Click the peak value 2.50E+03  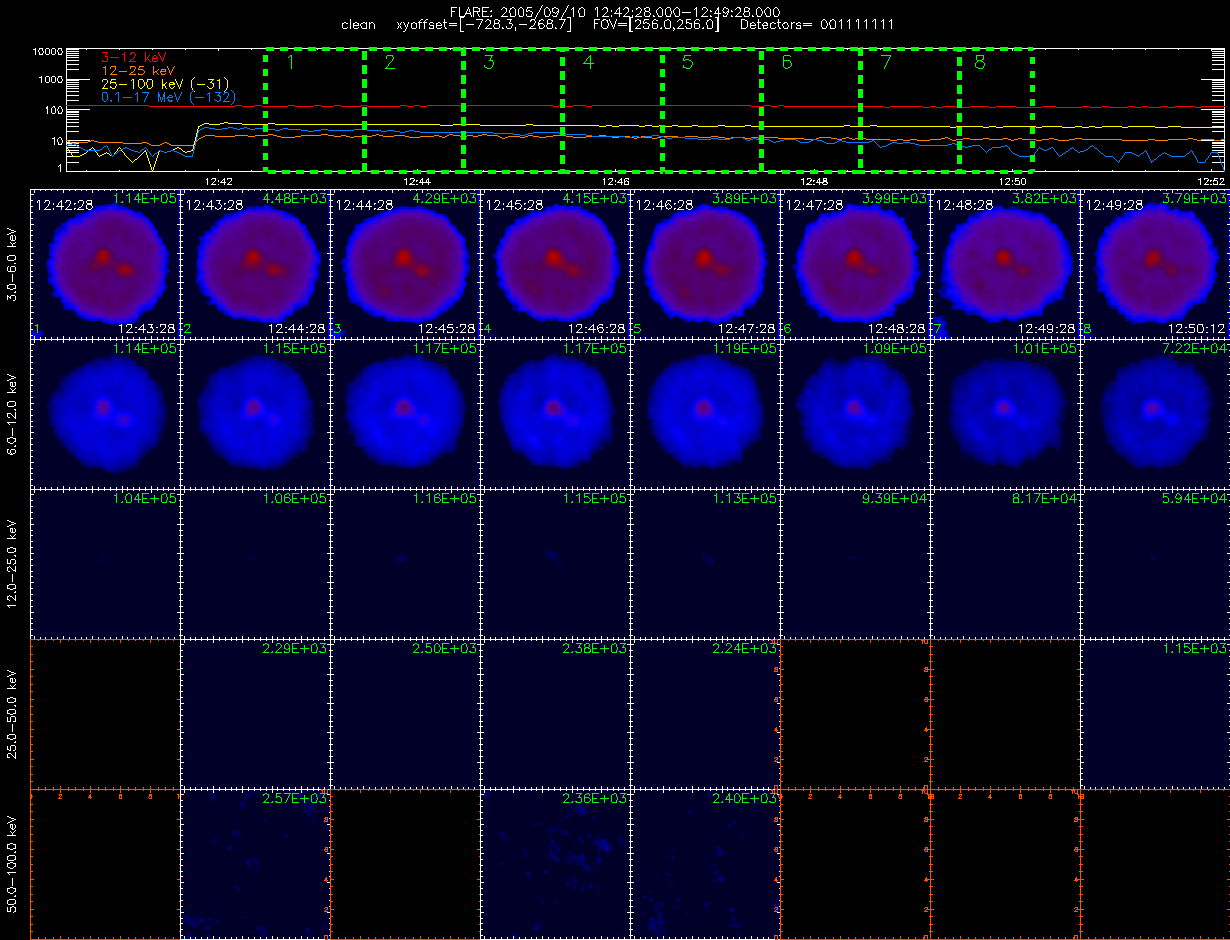(445, 648)
